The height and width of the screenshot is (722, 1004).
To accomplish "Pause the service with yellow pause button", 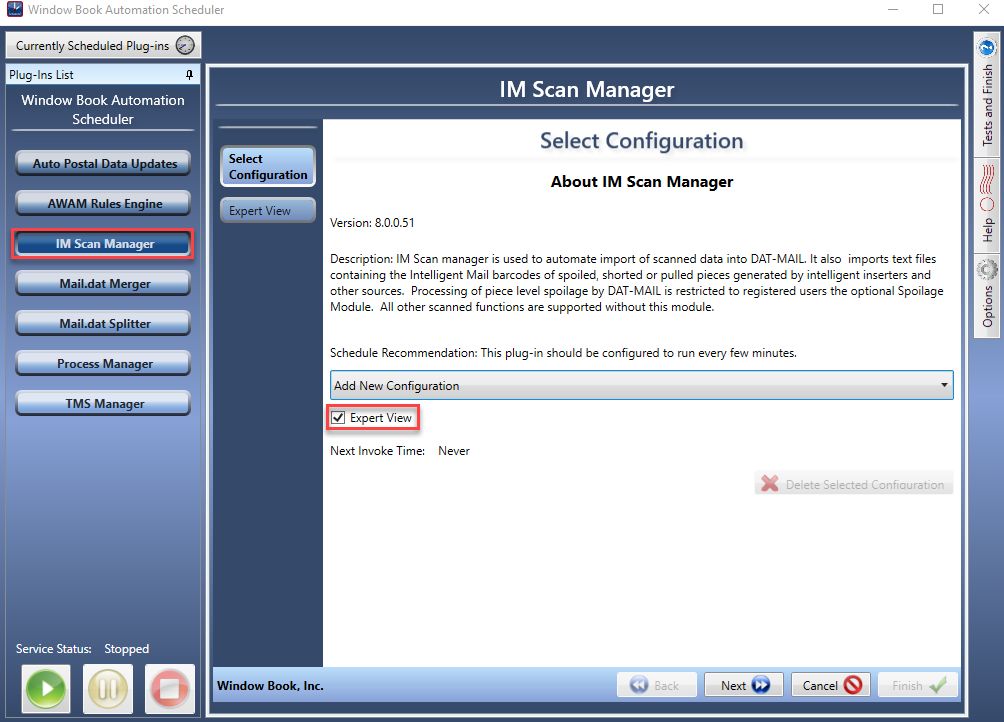I will point(108,689).
